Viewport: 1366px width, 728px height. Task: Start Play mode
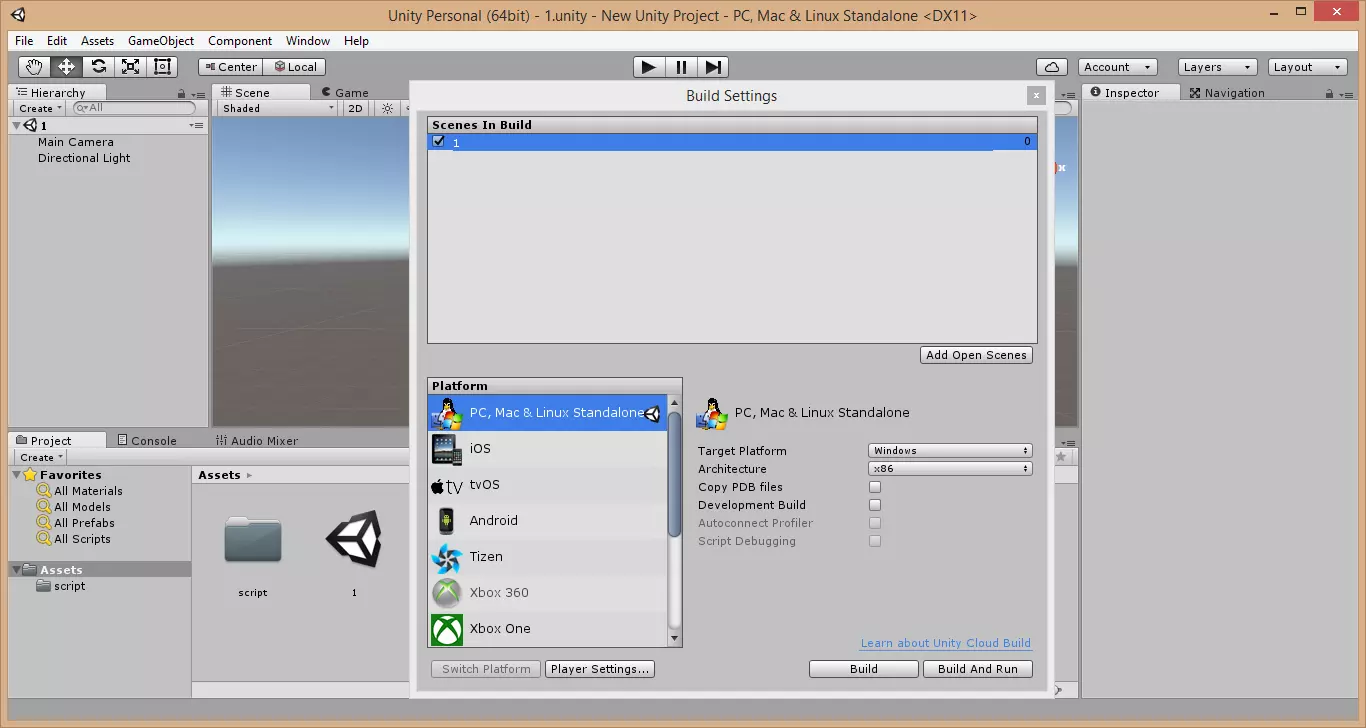pyautogui.click(x=649, y=67)
